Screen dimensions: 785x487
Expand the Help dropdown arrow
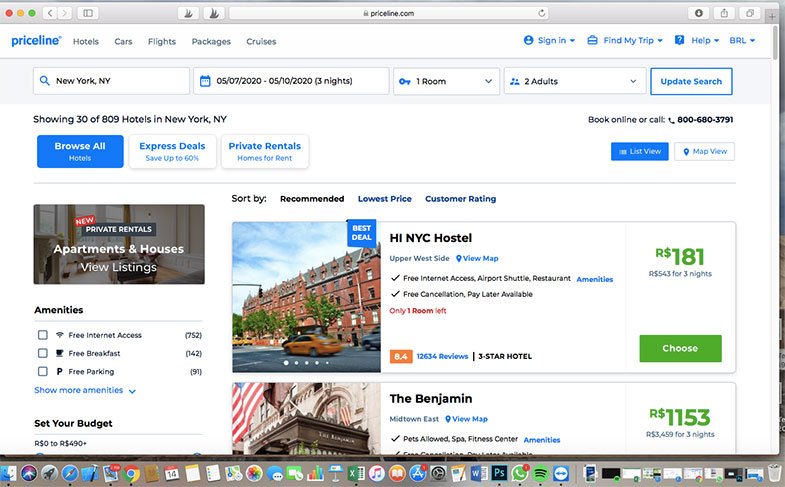(716, 41)
